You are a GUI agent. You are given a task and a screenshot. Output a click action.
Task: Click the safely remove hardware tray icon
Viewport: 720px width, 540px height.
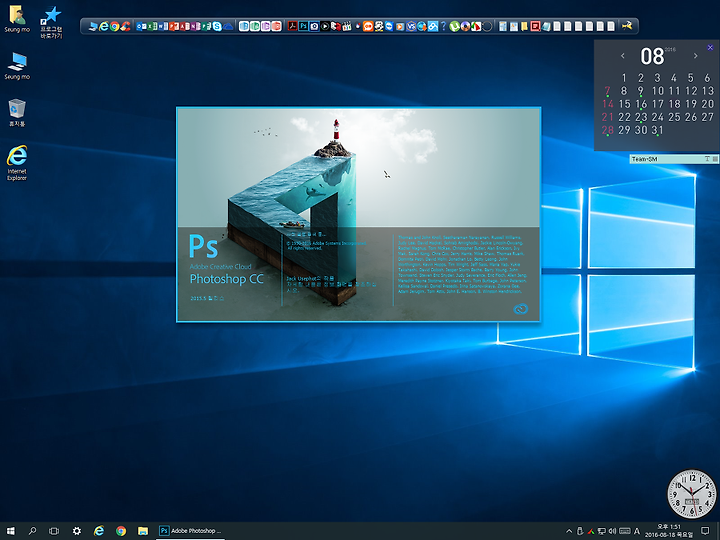point(580,531)
